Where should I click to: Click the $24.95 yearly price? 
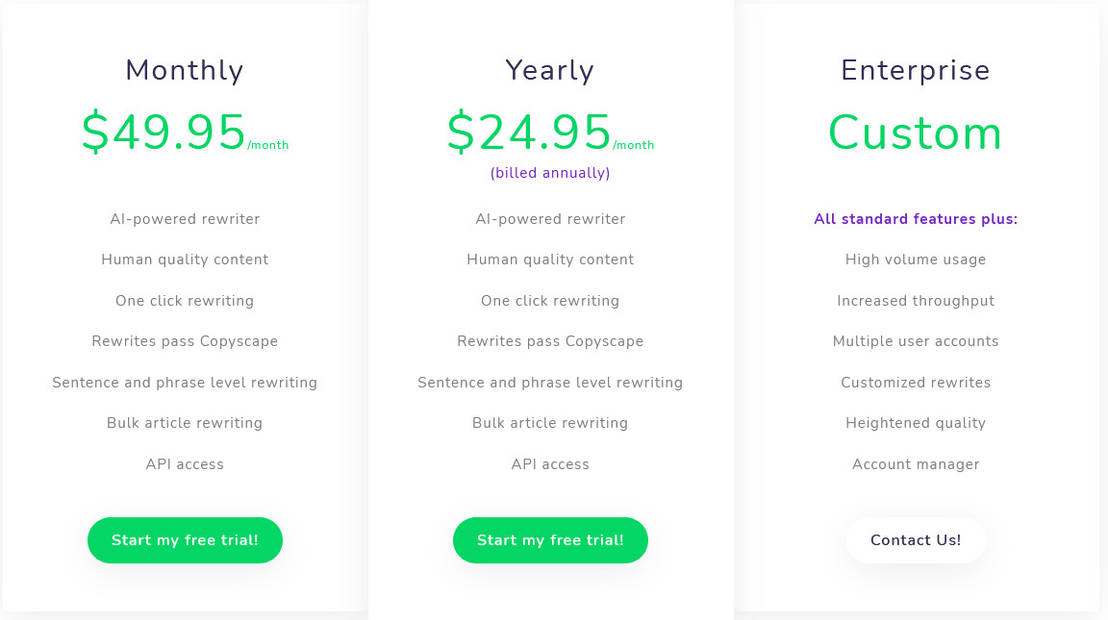[530, 132]
